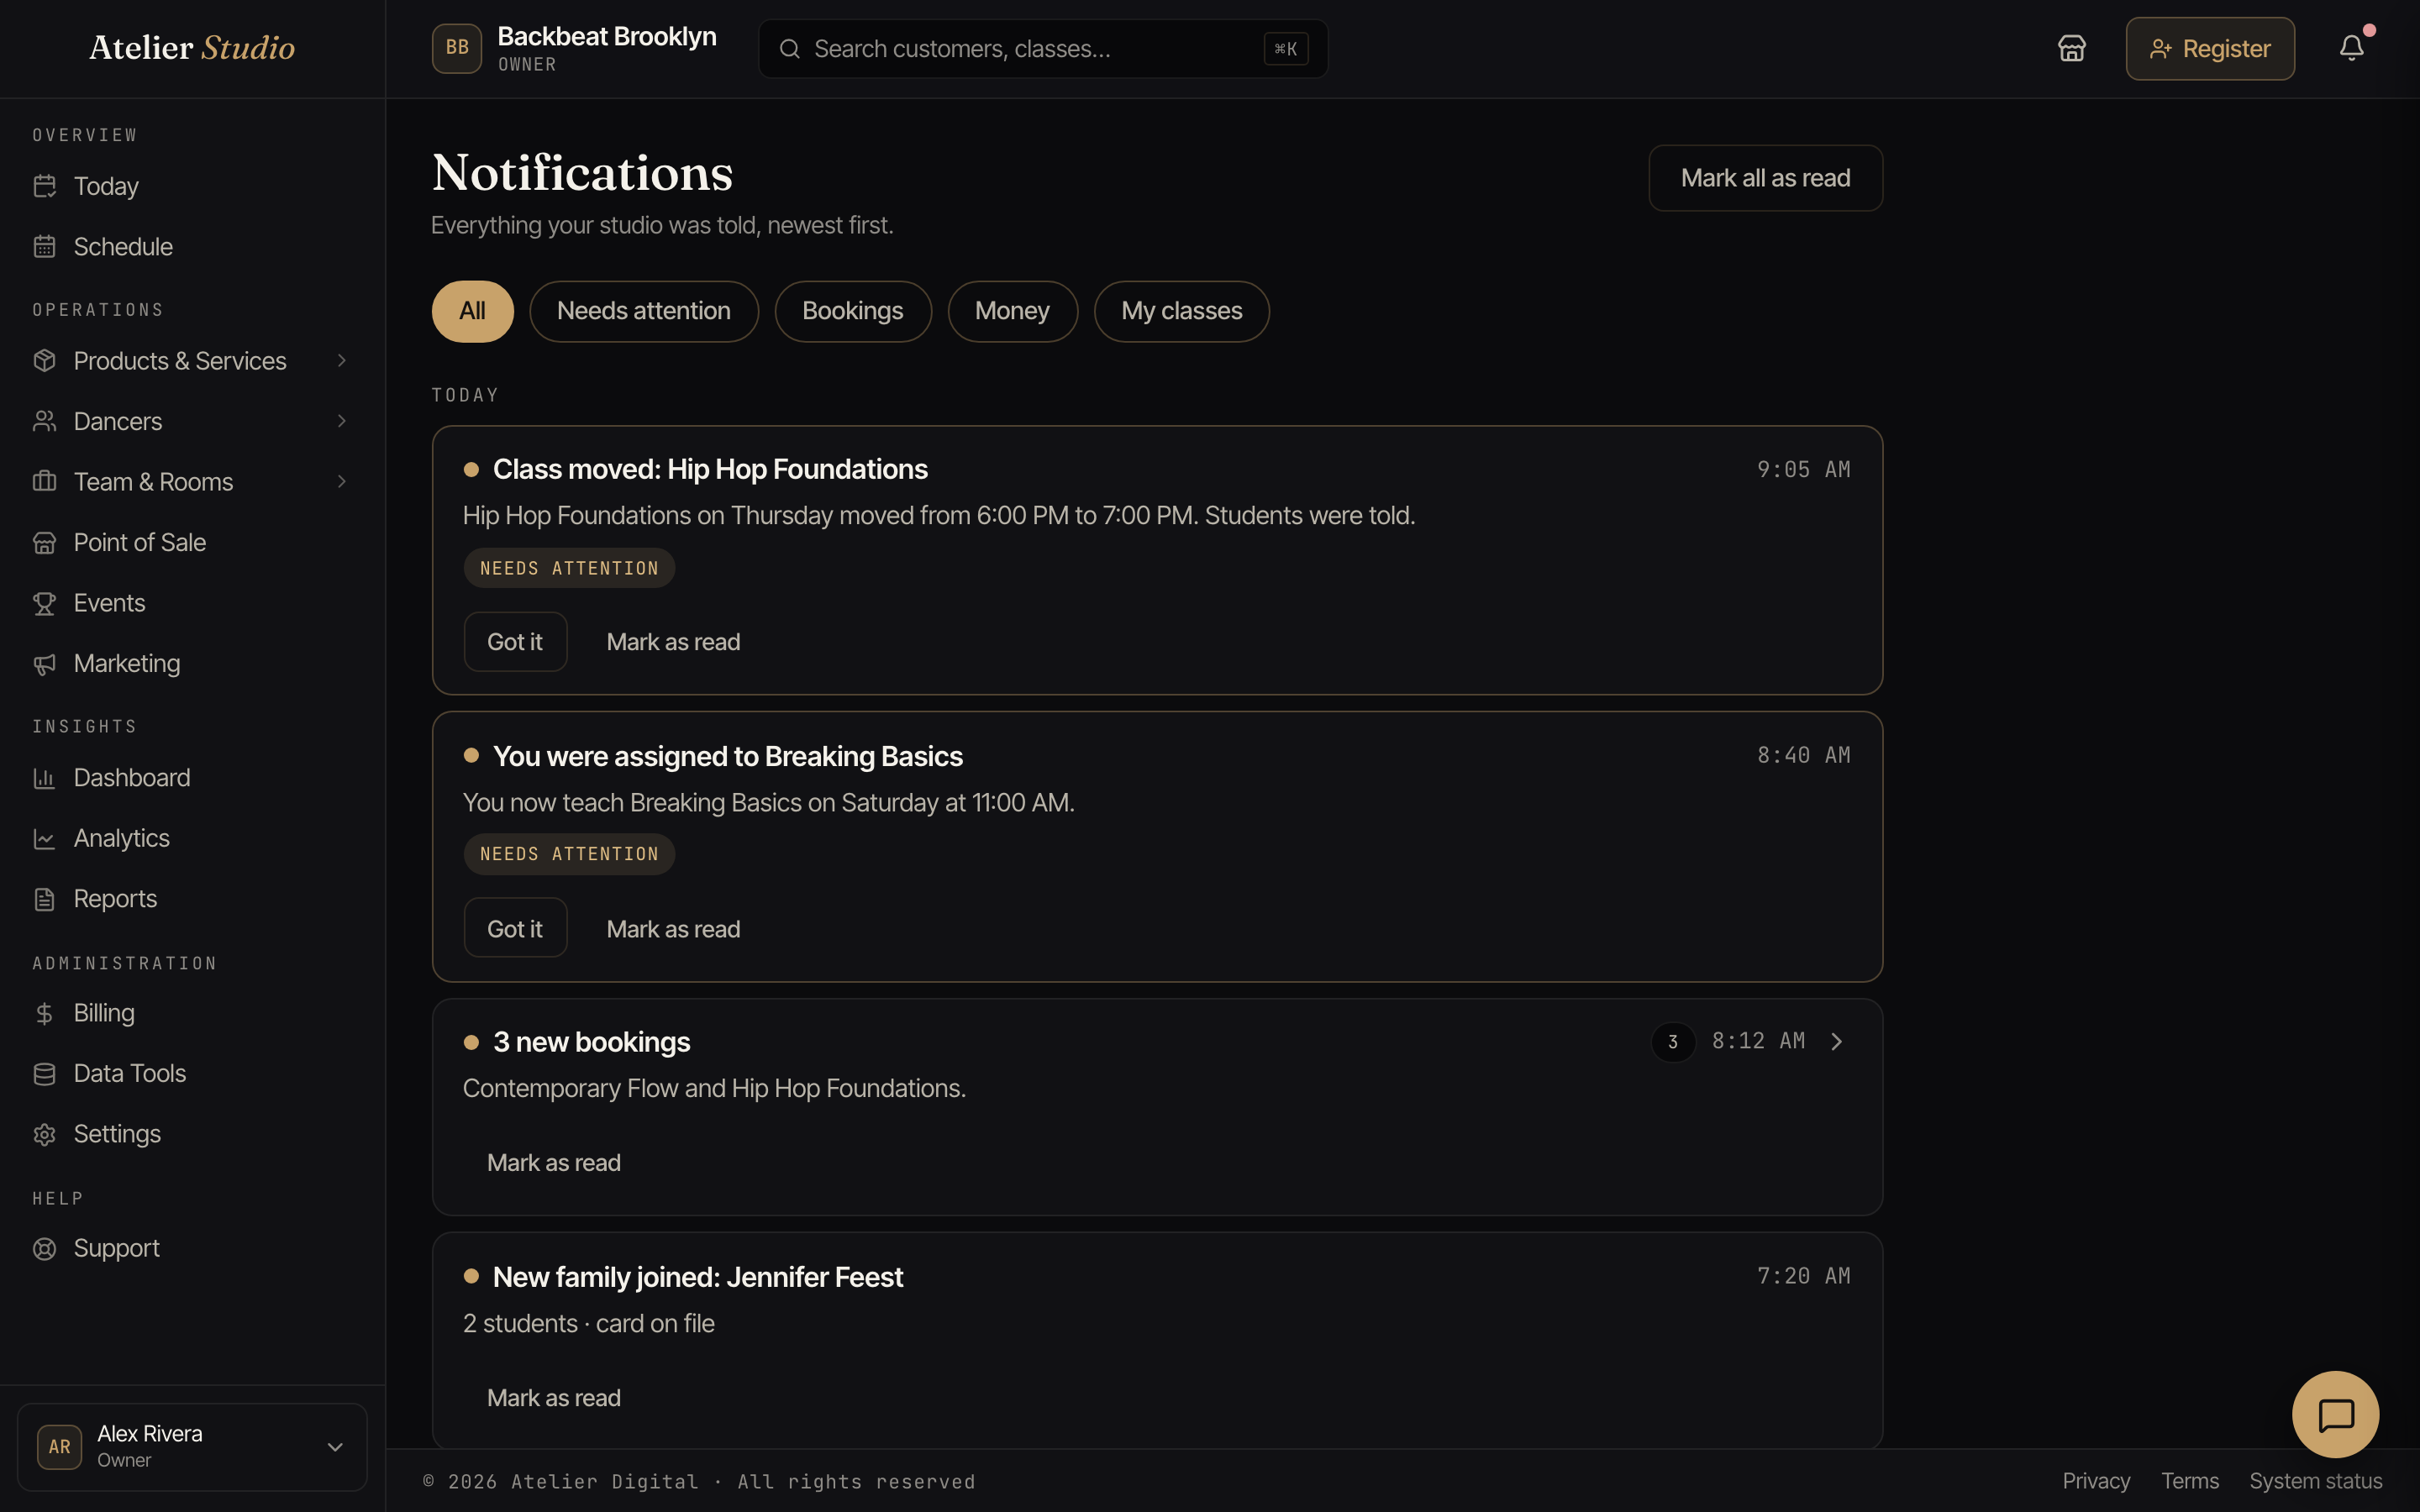2420x1512 pixels.
Task: Click the Point of Sale storefront icon
Action: pos(44,542)
